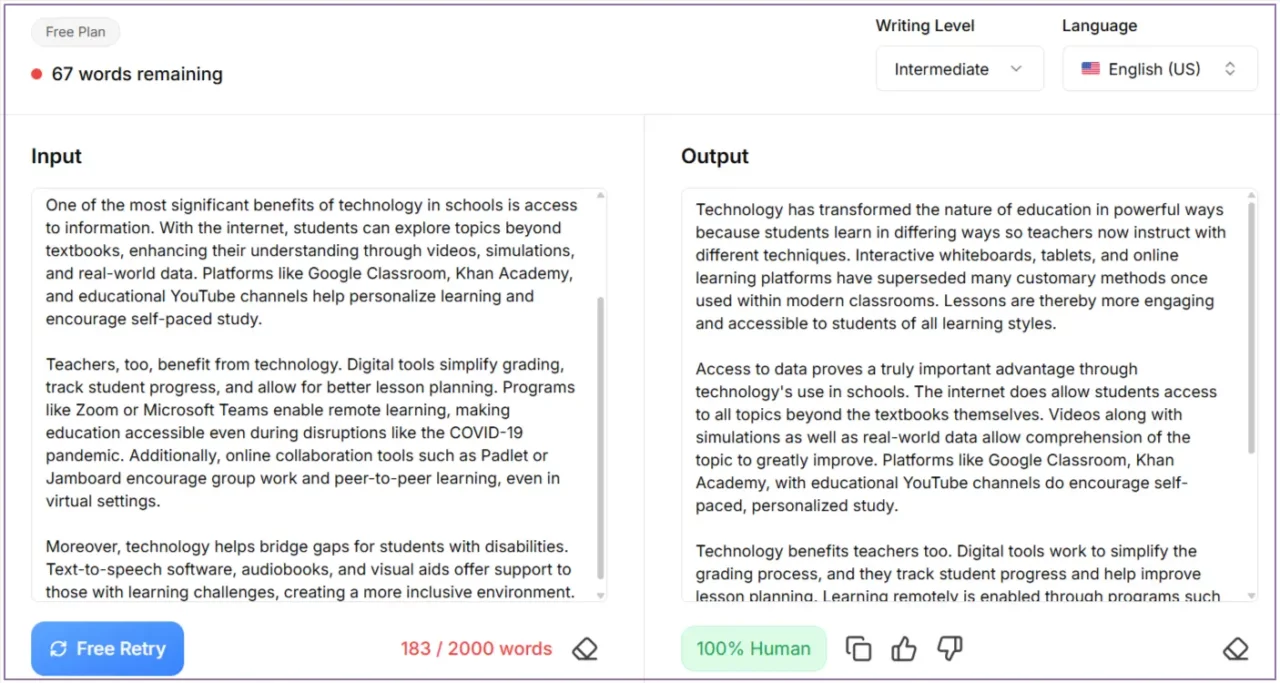Viewport: 1280px width, 683px height.
Task: Open the Writing Level dropdown
Action: (959, 69)
